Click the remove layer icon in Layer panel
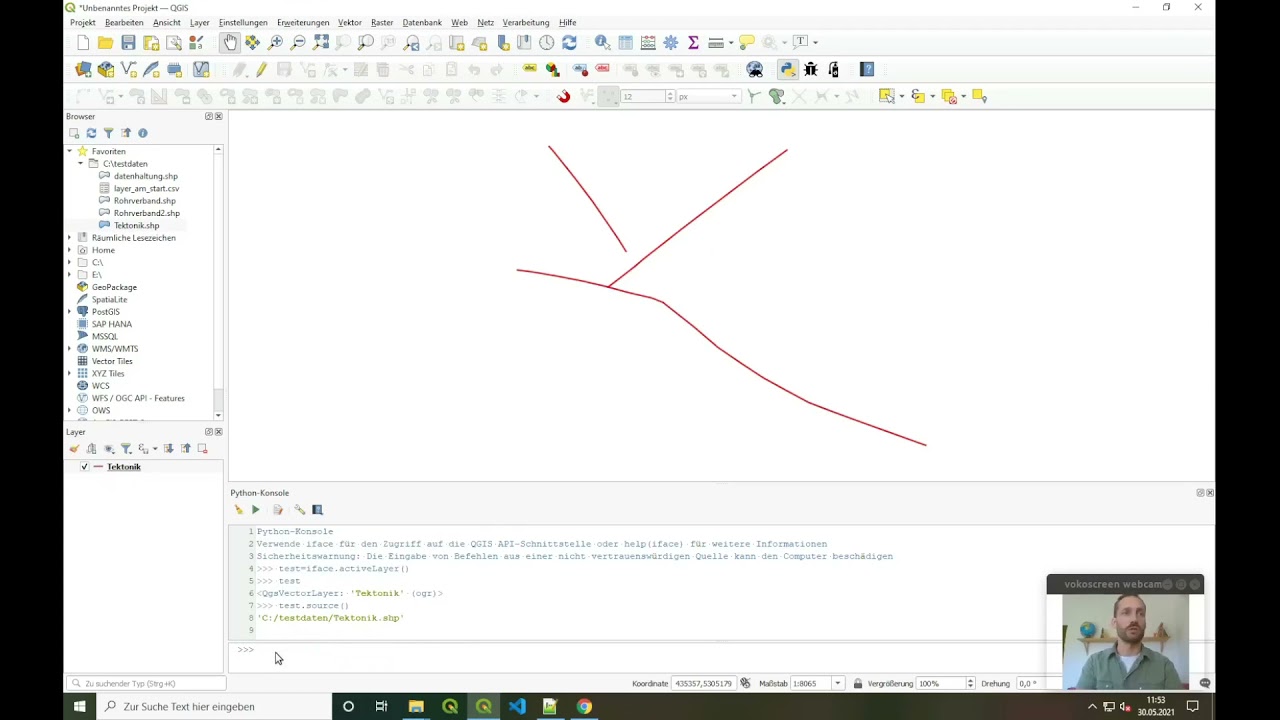Viewport: 1280px width, 720px height. (202, 449)
